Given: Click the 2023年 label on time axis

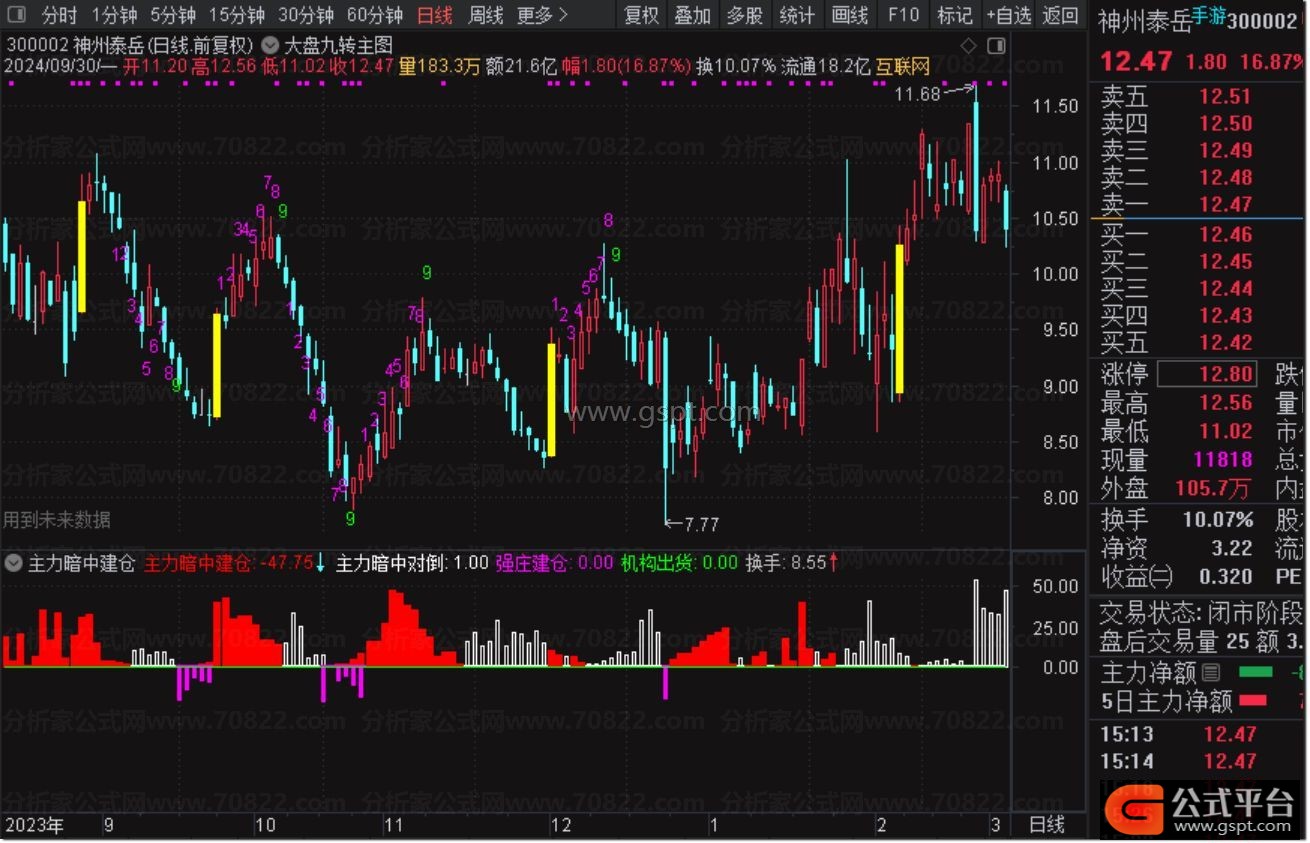Looking at the screenshot, I should 33,826.
